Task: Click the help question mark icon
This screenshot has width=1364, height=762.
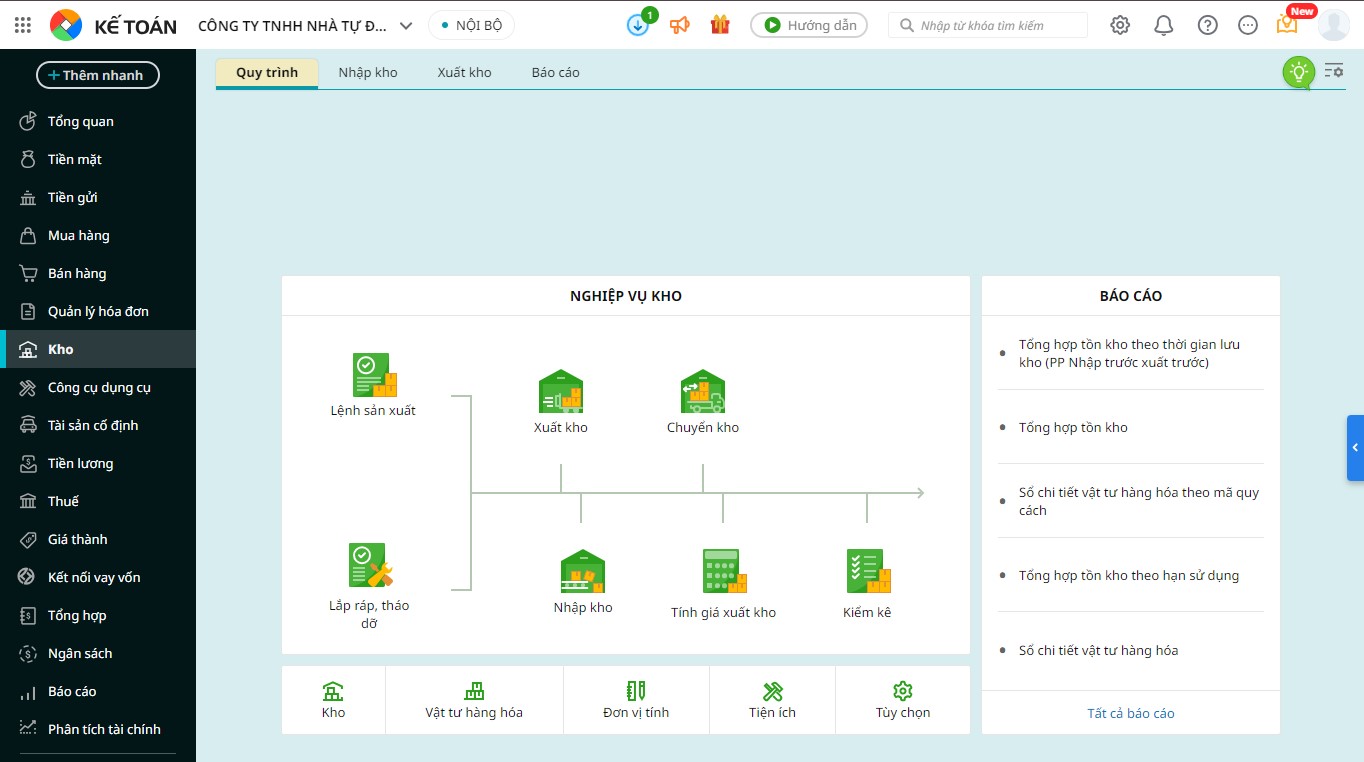Action: 1208,25
